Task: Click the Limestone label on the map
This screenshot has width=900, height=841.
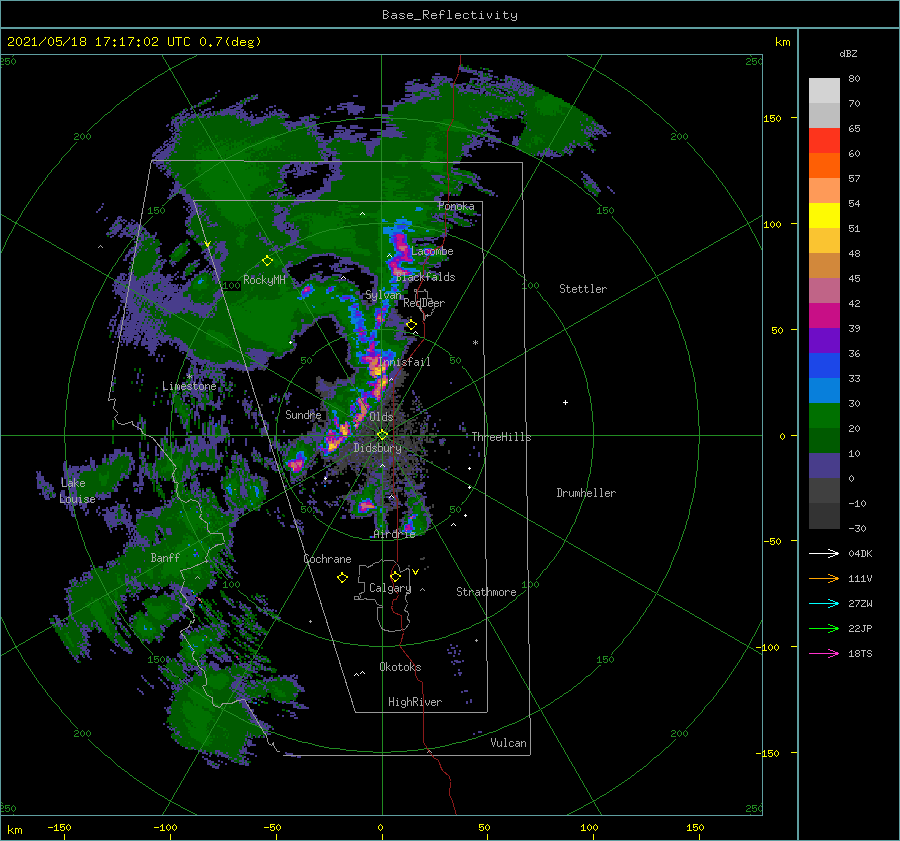Action: point(189,386)
